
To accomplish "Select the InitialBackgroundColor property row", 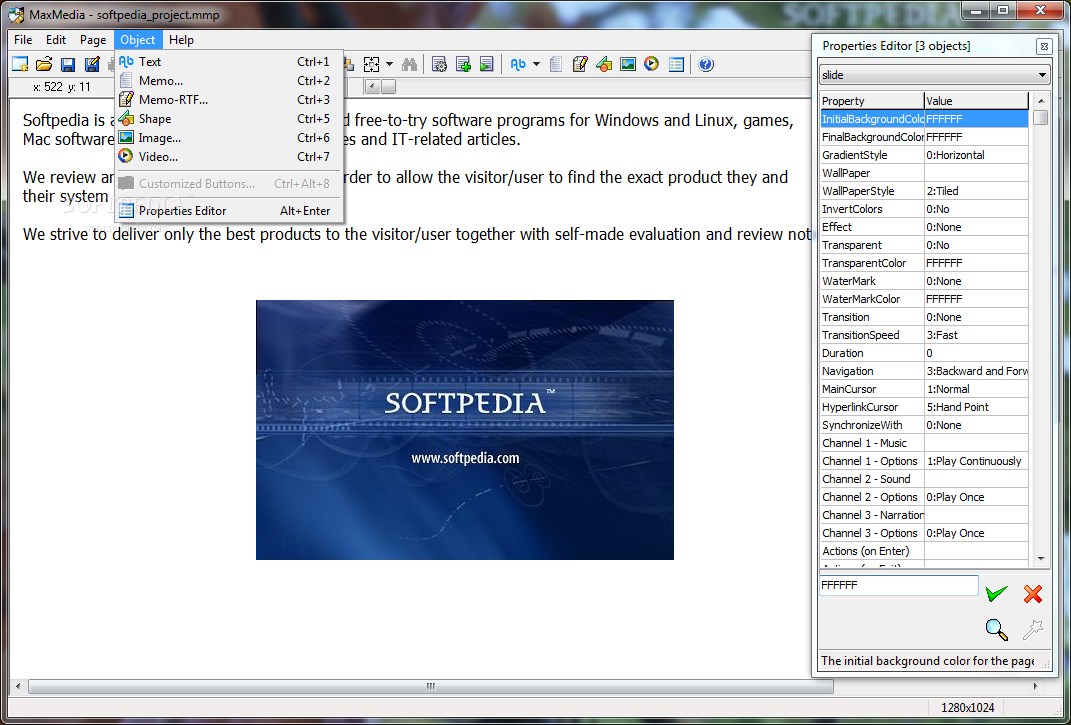I will click(x=924, y=119).
